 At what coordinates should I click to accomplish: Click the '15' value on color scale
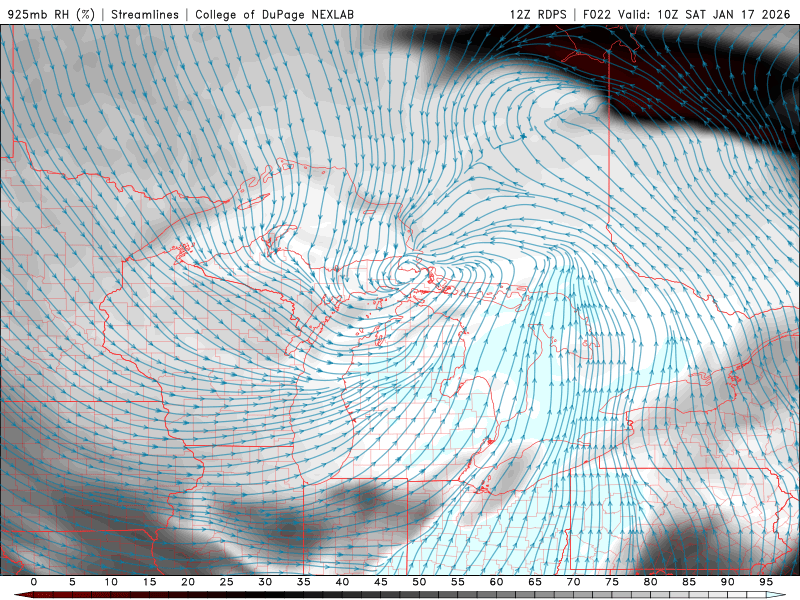pyautogui.click(x=149, y=582)
